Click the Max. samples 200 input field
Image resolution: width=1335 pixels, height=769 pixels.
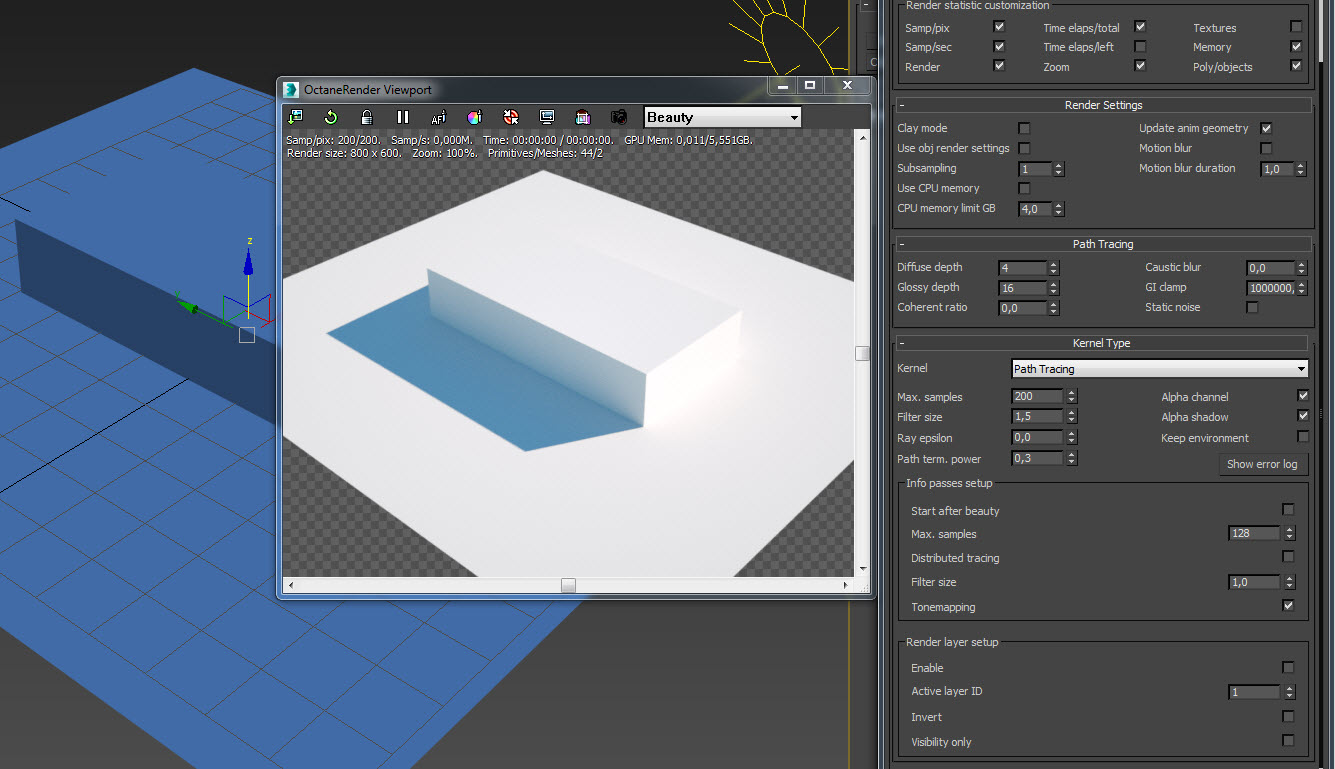[x=1037, y=397]
